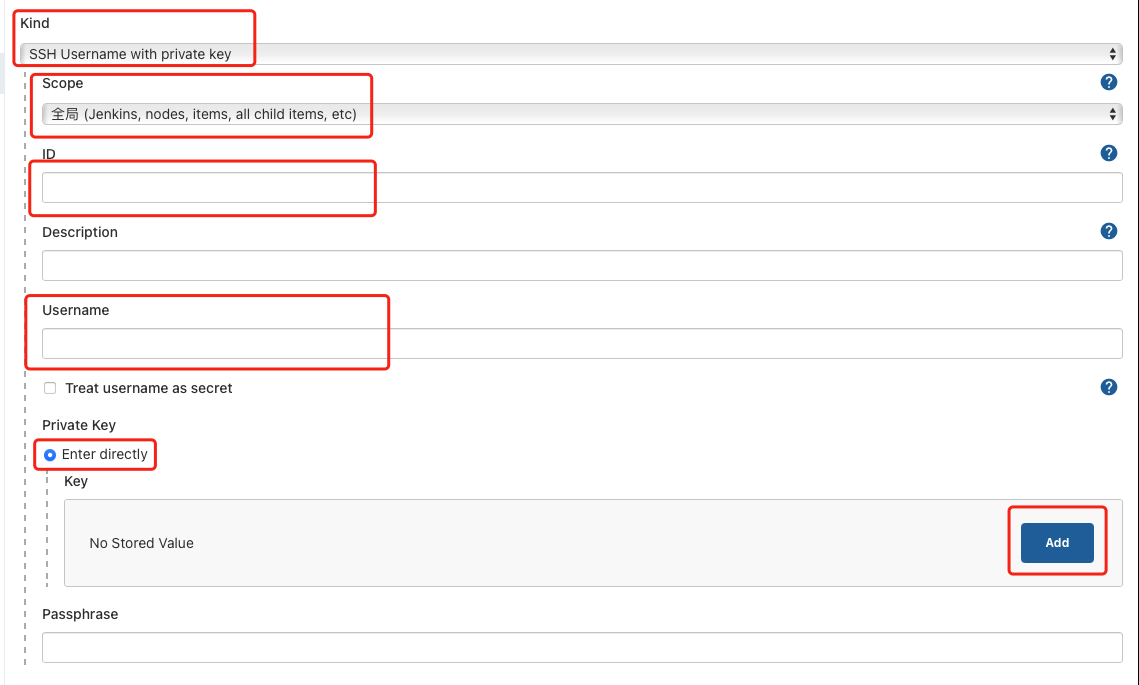Click the ID text input field
The height and width of the screenshot is (685, 1139).
click(582, 187)
